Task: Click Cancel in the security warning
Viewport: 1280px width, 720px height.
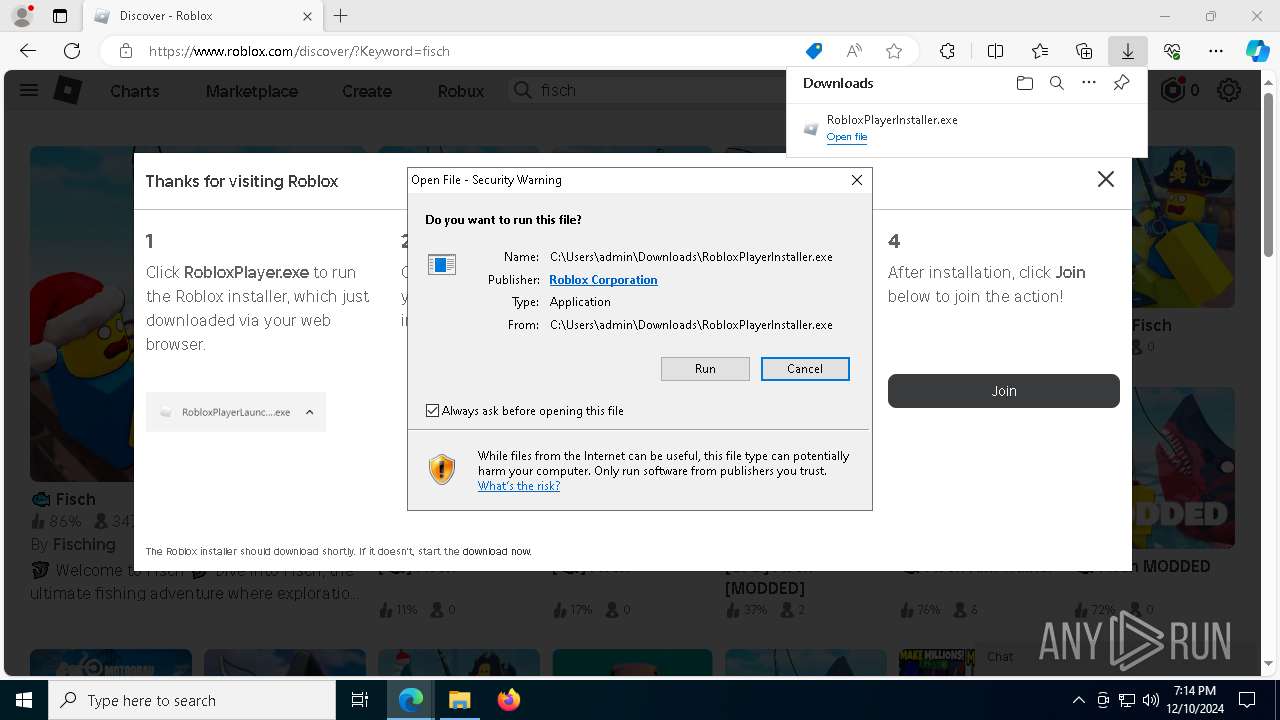Action: [x=805, y=369]
